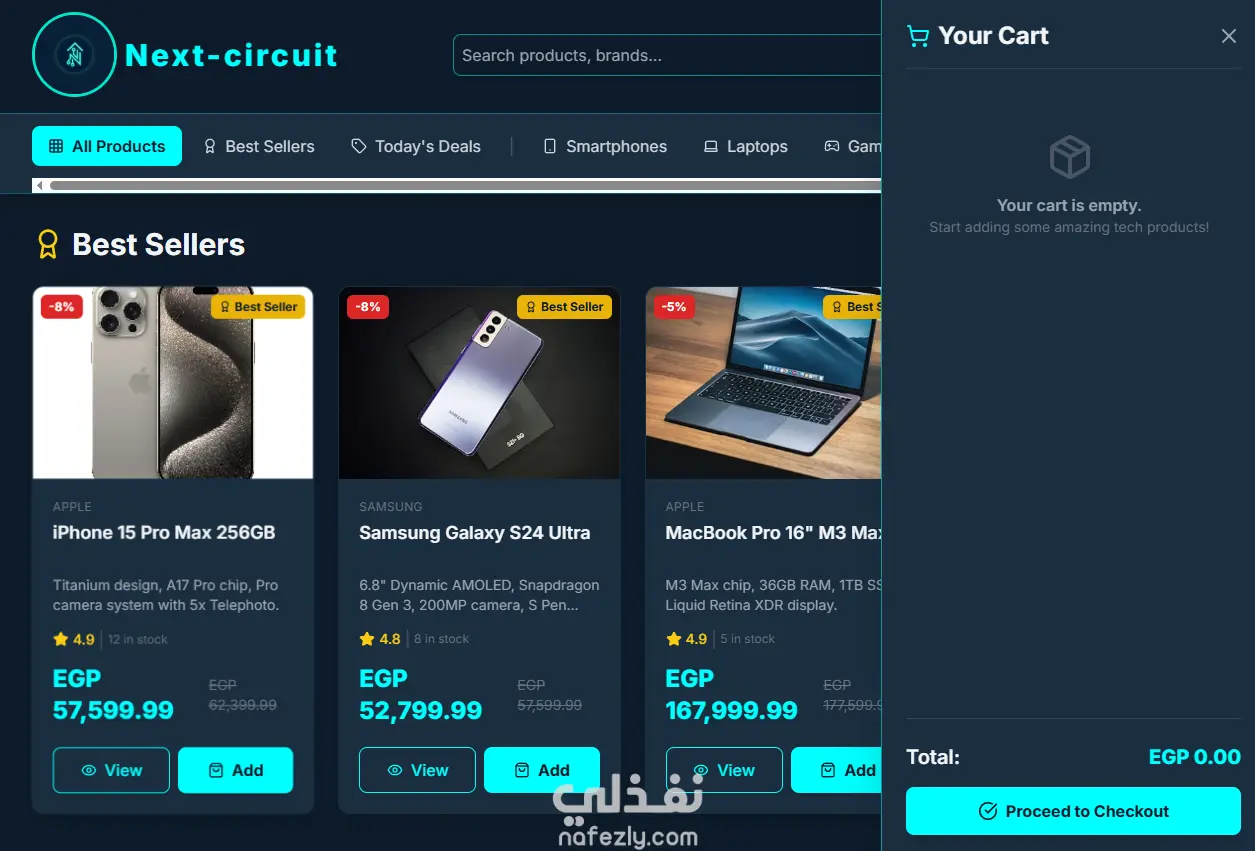Click the star rating on Samsung Galaxy S24 Ultra

pos(380,639)
